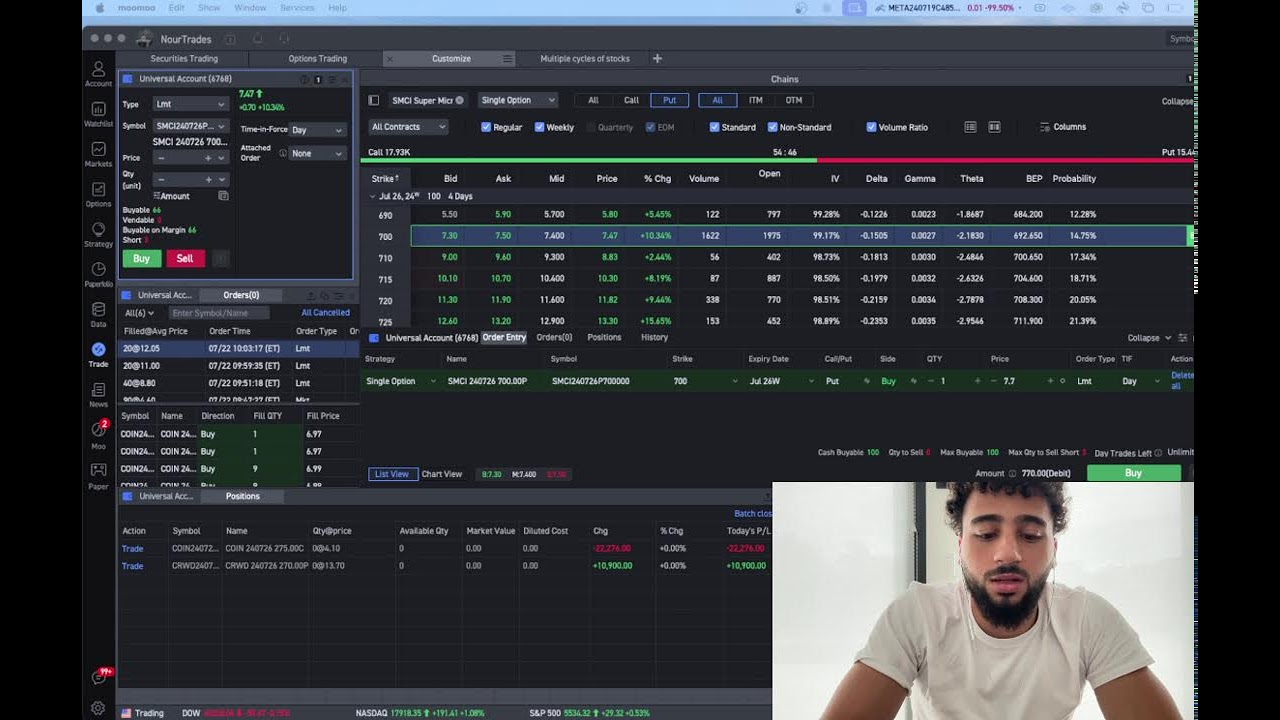
Task: Open the order Type Lmt dropdown
Action: tap(191, 104)
